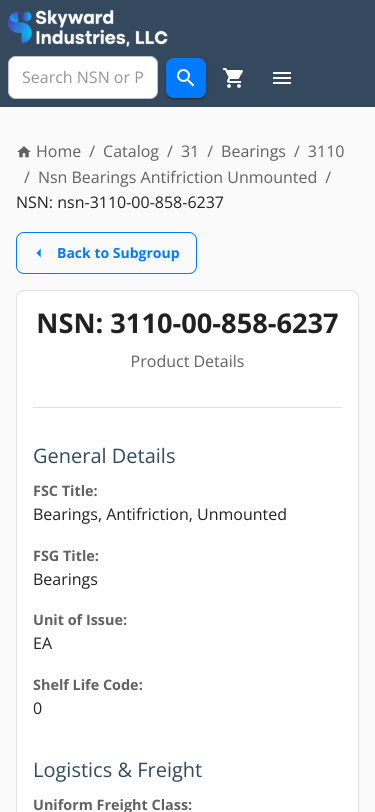Navigate to the 3110 breadcrumb

coord(326,151)
